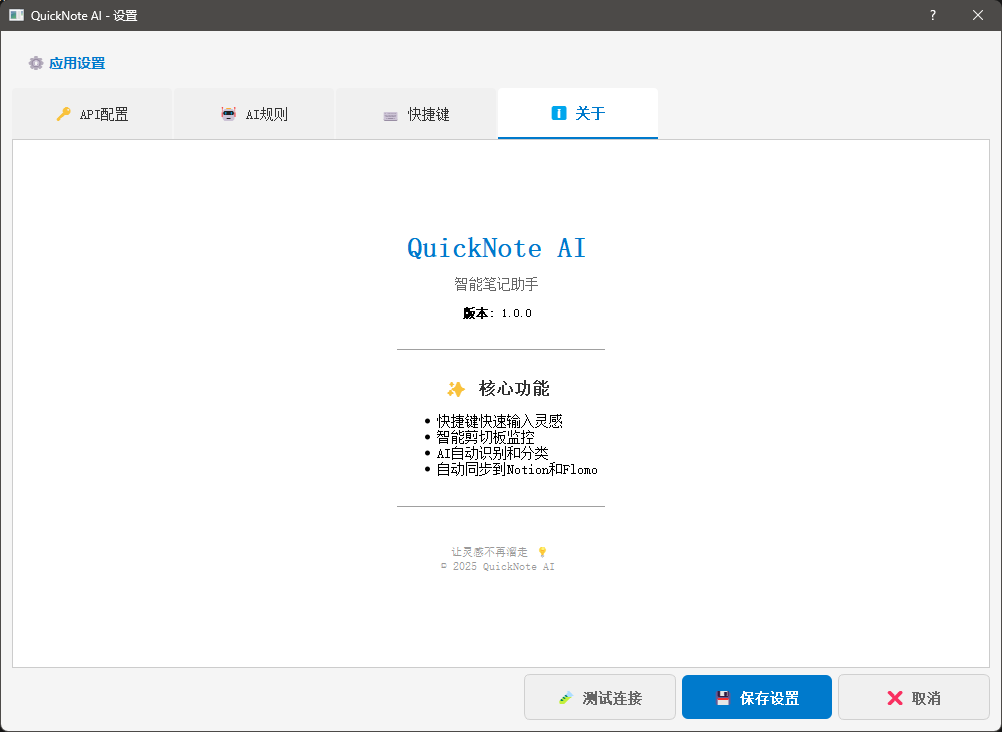Cancel the dialog with 取消 button

[x=912, y=698]
